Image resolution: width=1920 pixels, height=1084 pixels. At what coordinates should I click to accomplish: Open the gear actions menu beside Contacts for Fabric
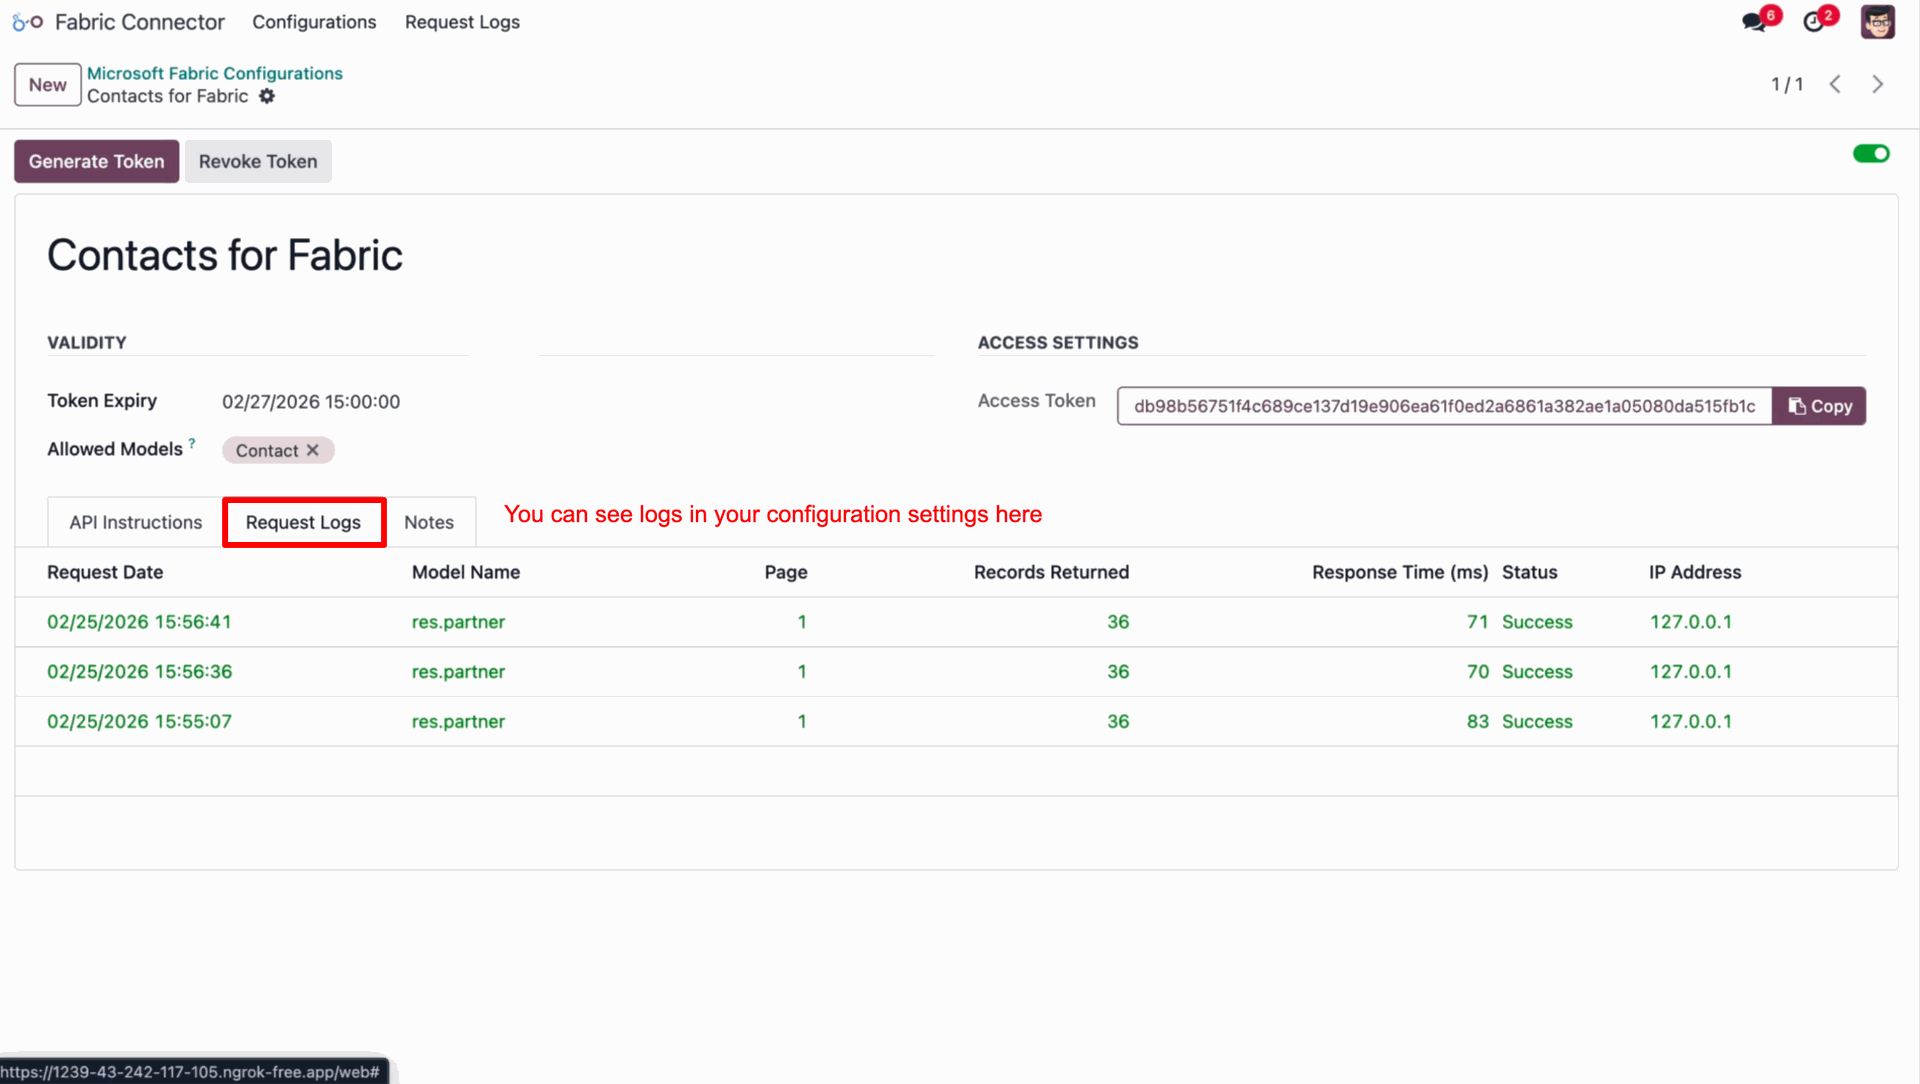tap(267, 97)
